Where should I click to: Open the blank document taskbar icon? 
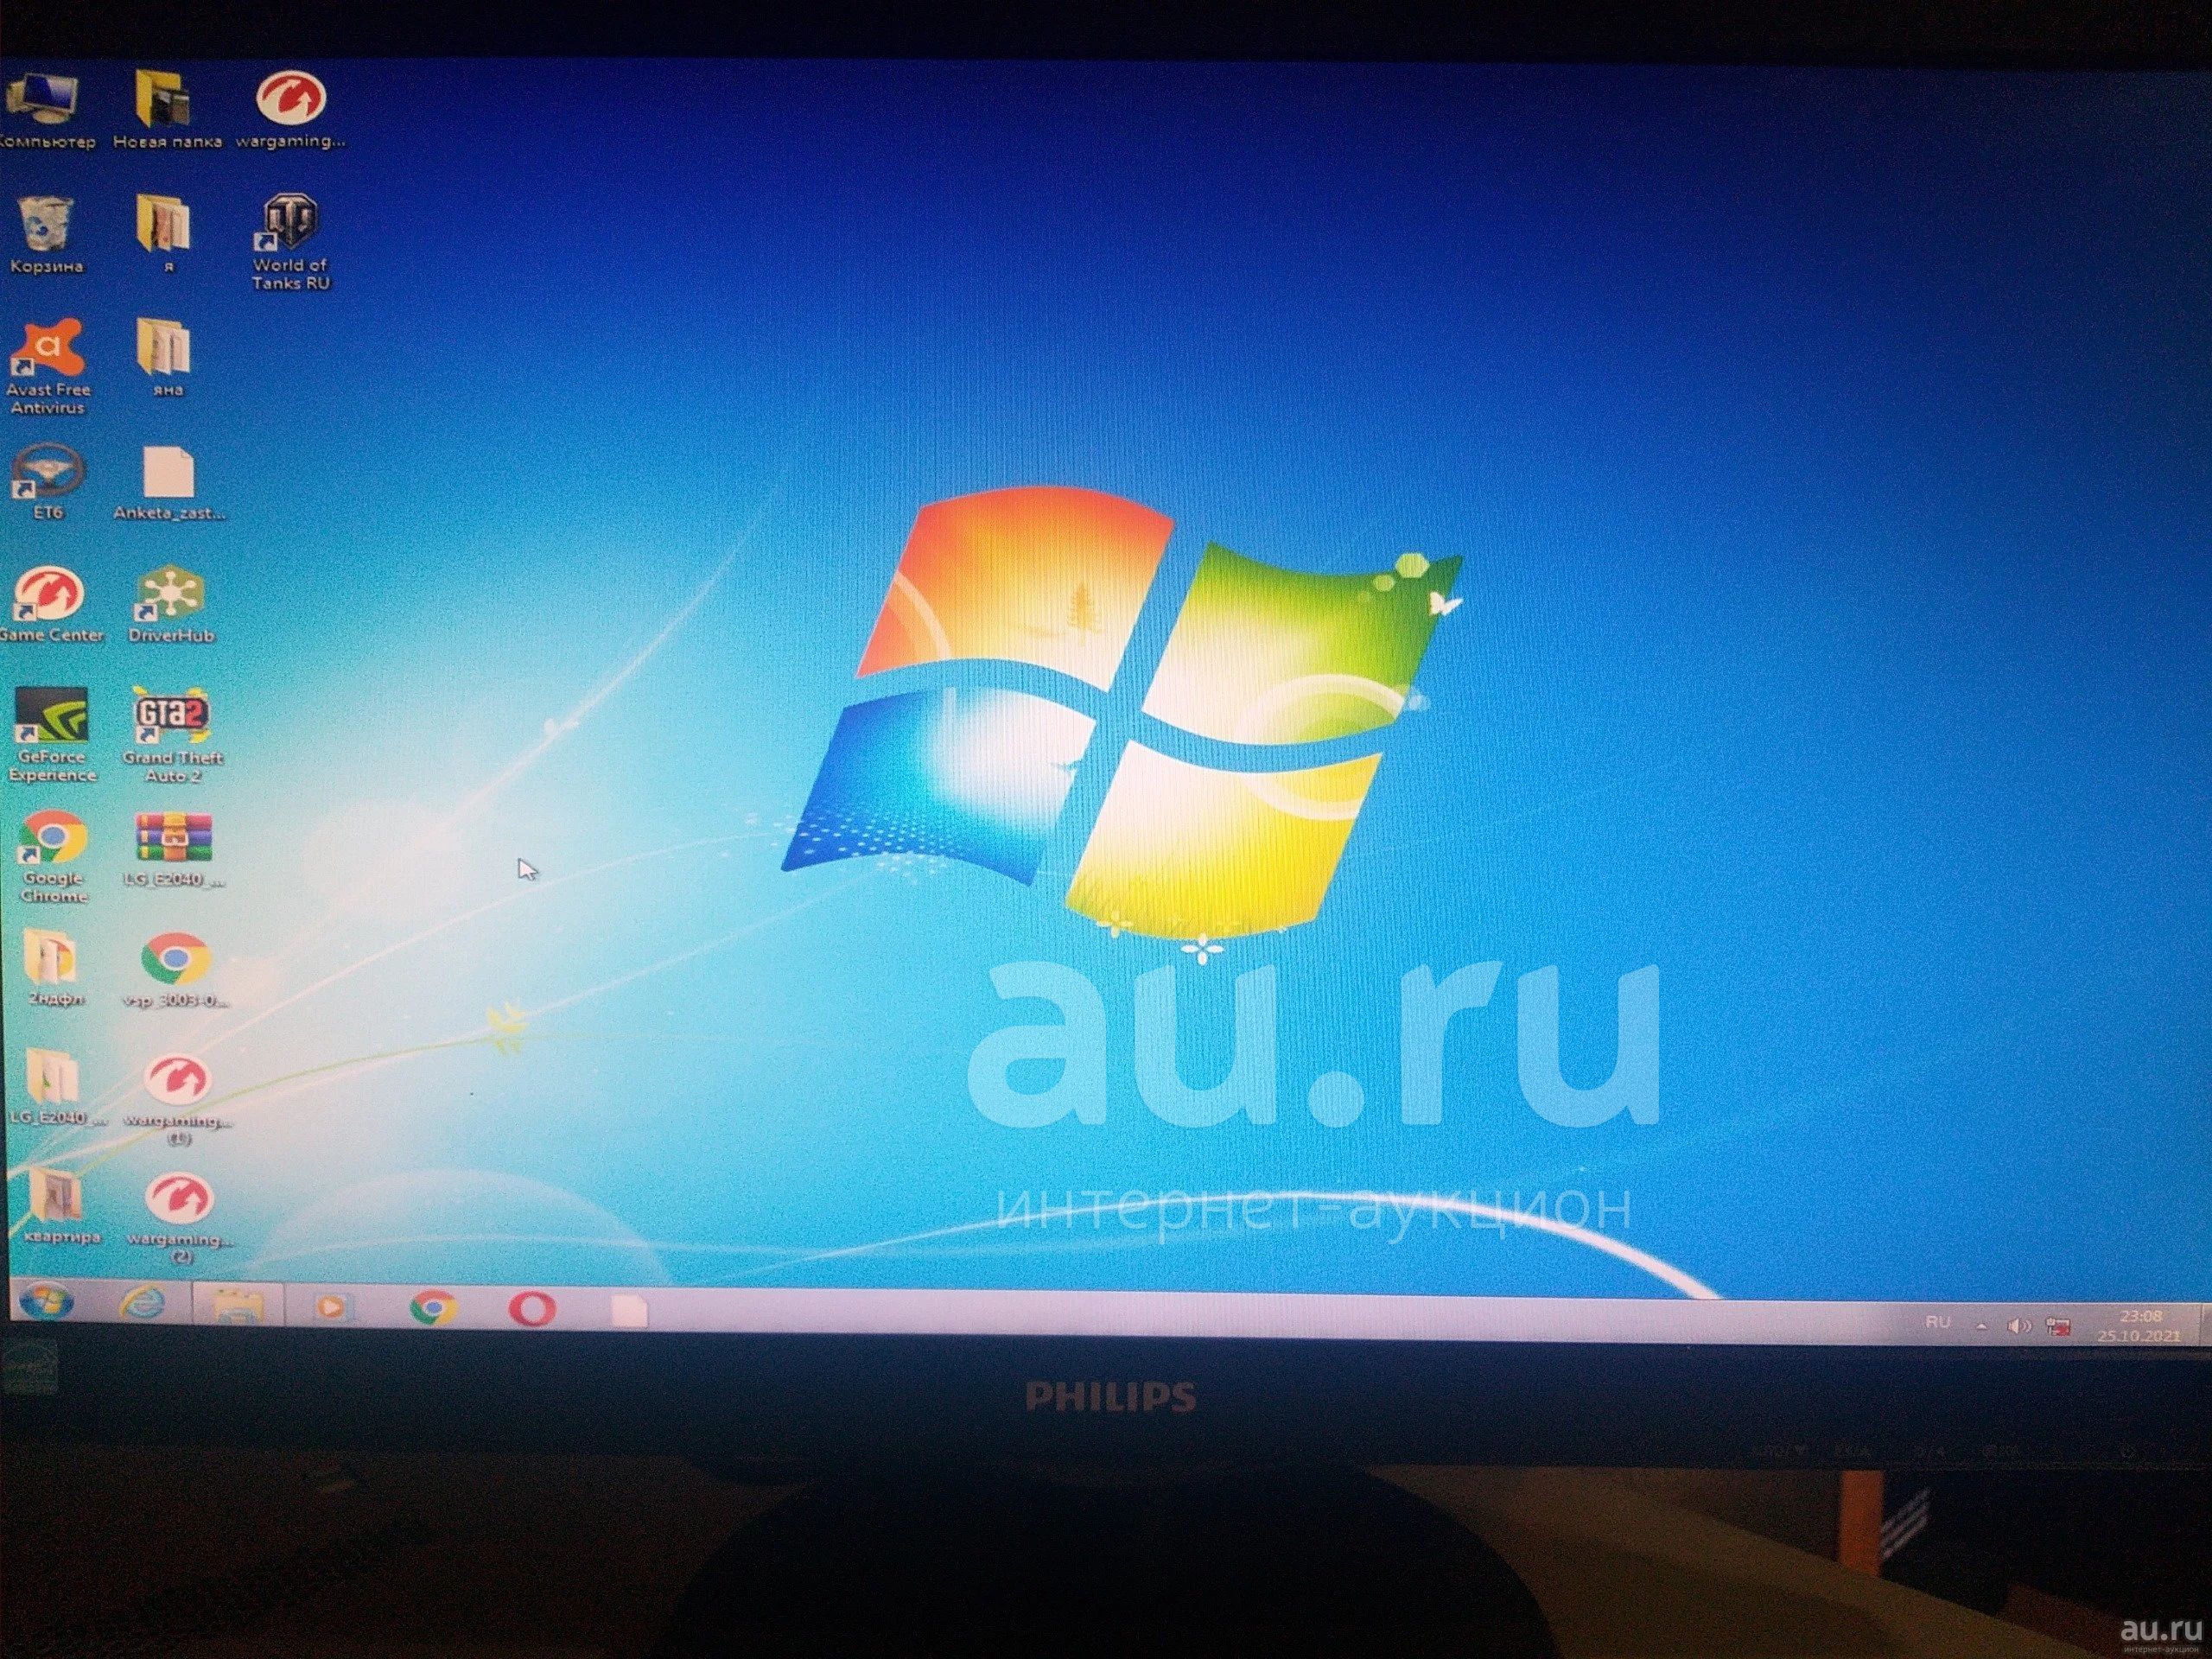click(628, 1310)
